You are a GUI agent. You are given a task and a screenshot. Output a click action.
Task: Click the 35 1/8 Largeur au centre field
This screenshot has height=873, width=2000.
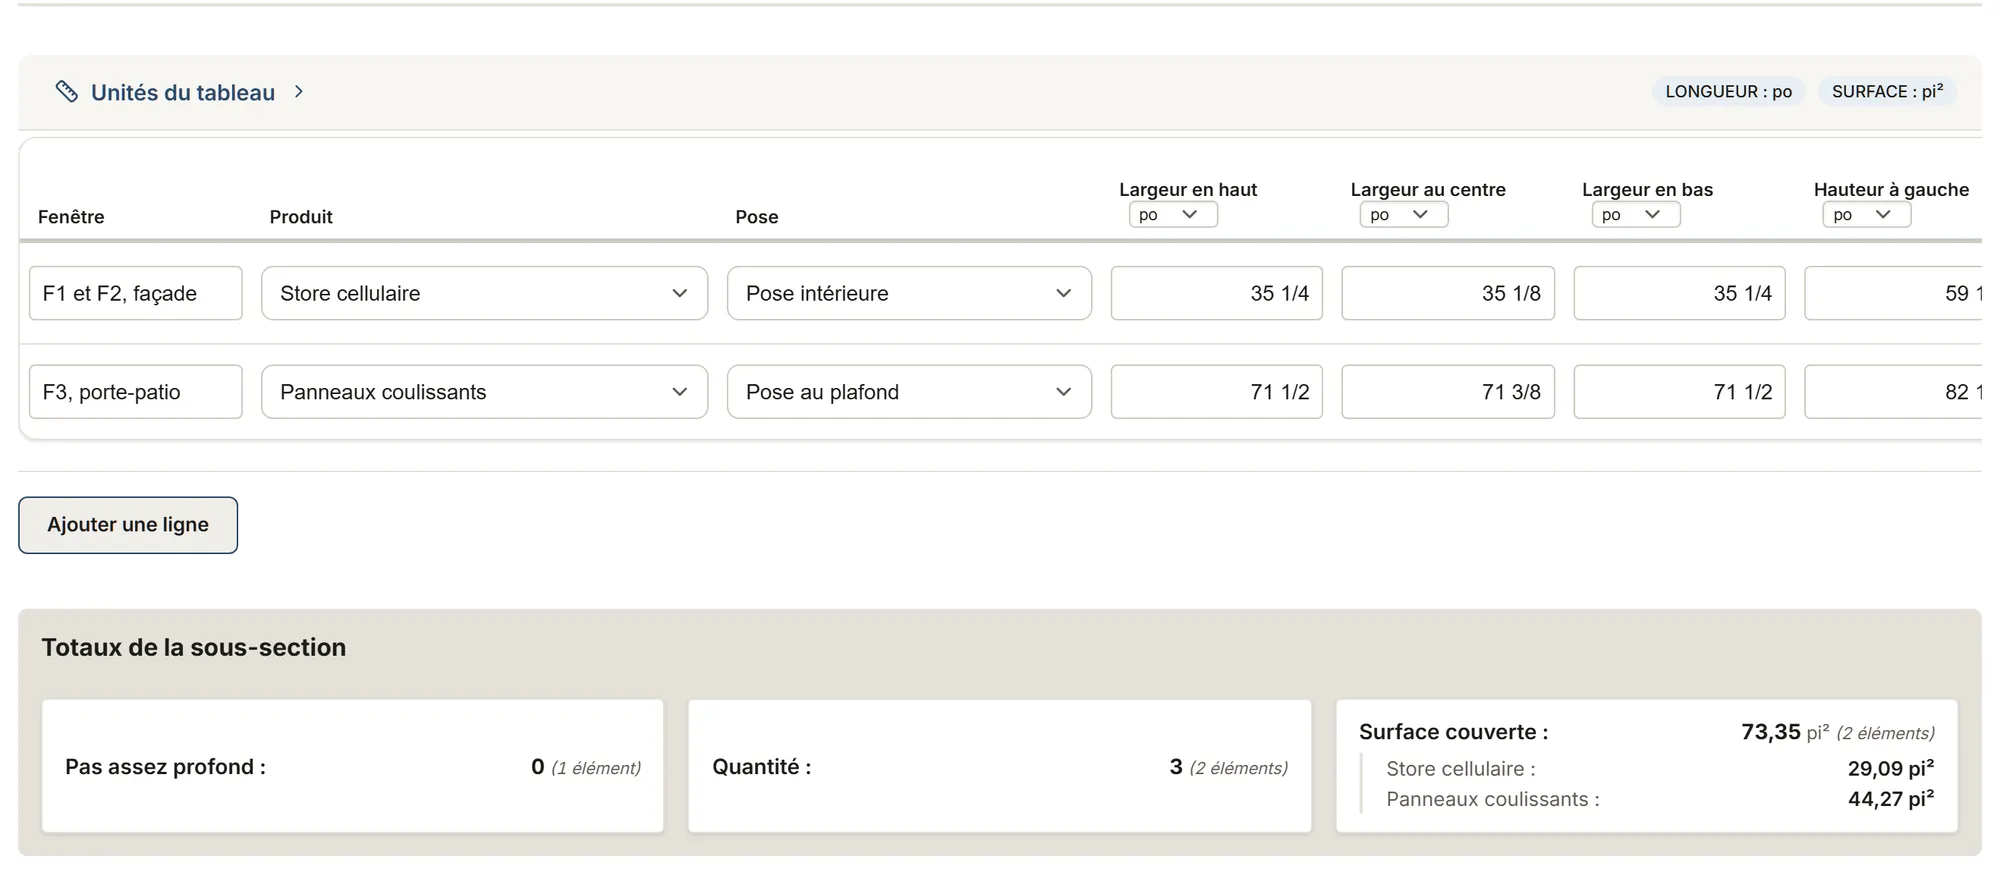(1448, 293)
